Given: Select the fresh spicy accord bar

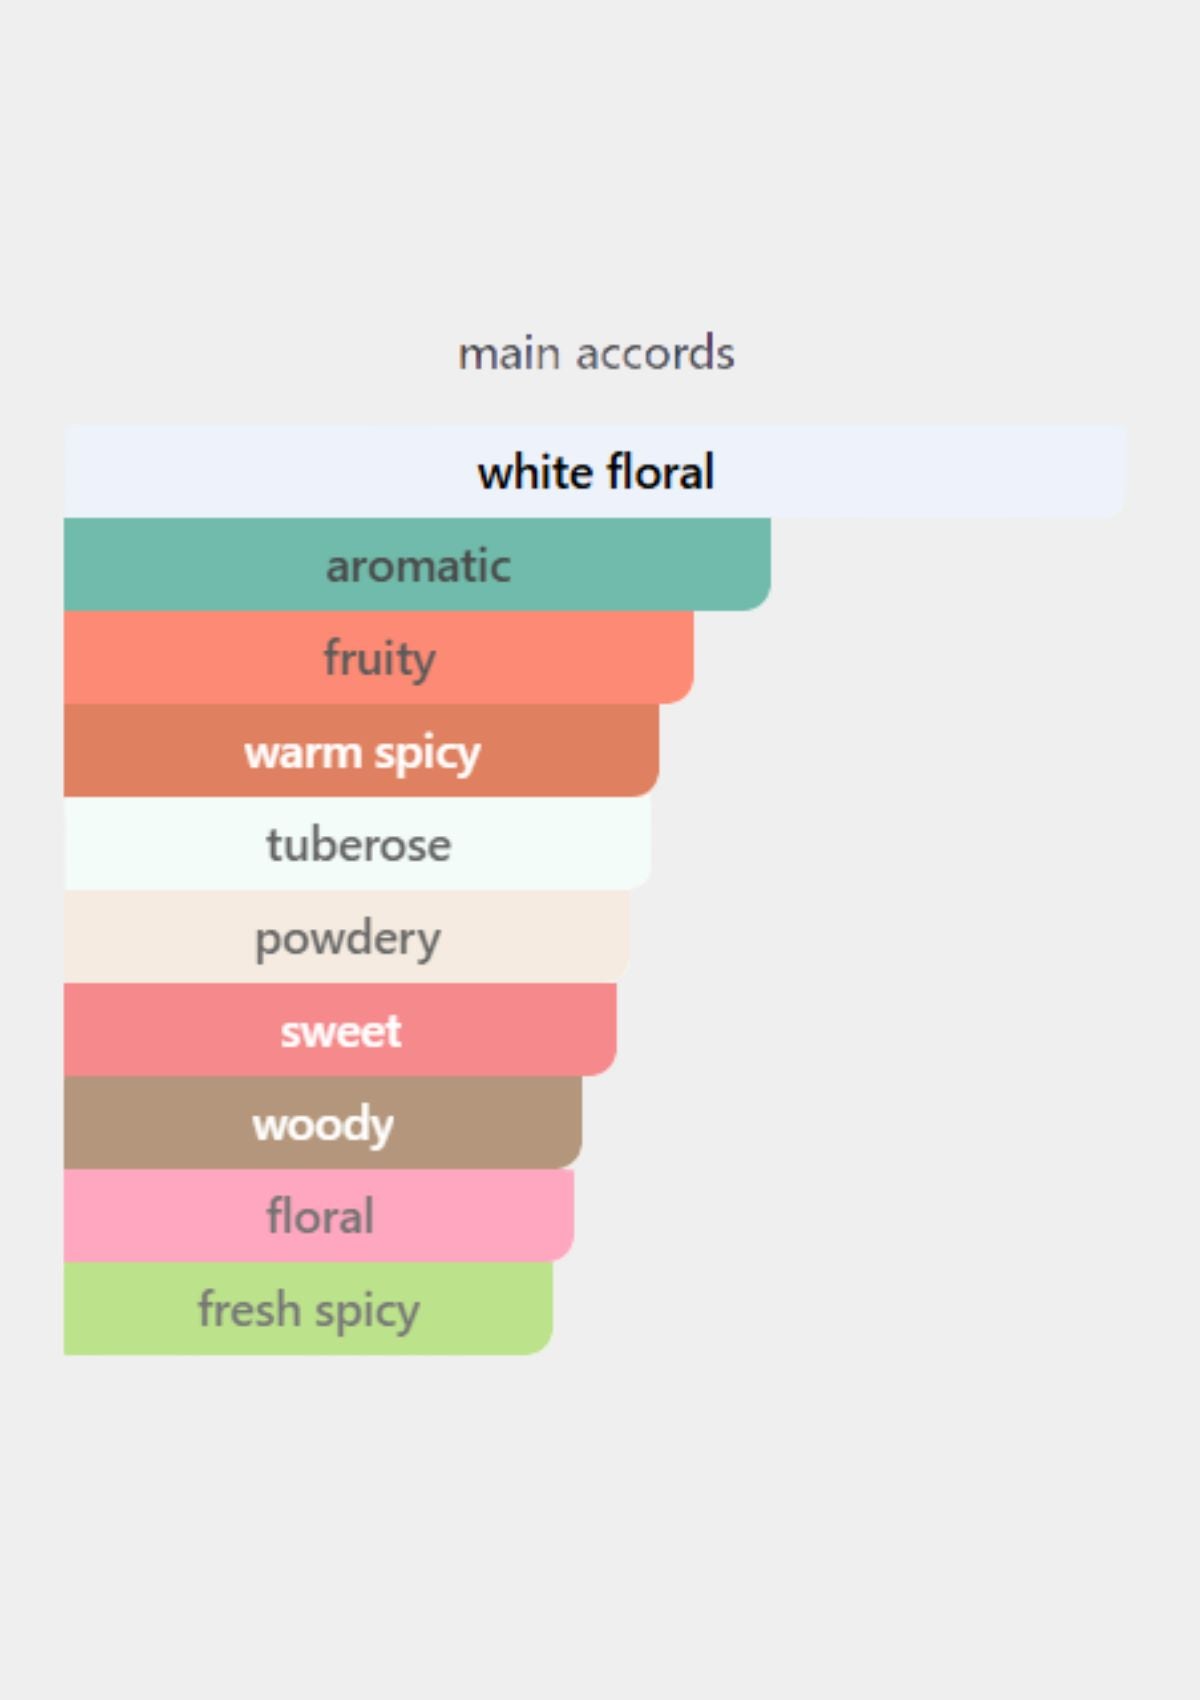Looking at the screenshot, I should [x=308, y=1308].
